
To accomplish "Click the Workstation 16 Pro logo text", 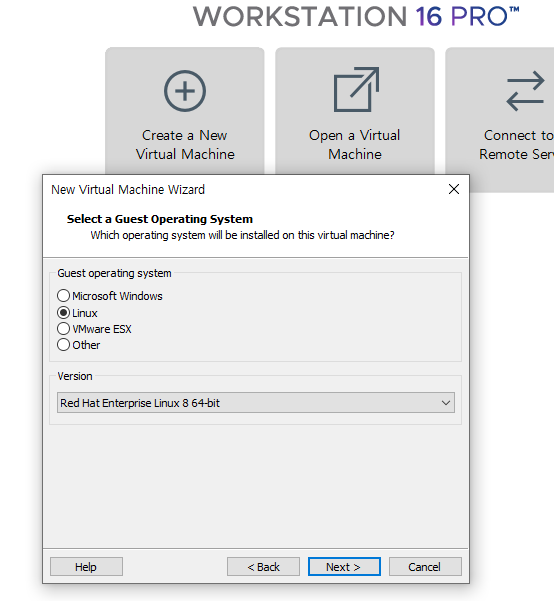I will point(356,16).
